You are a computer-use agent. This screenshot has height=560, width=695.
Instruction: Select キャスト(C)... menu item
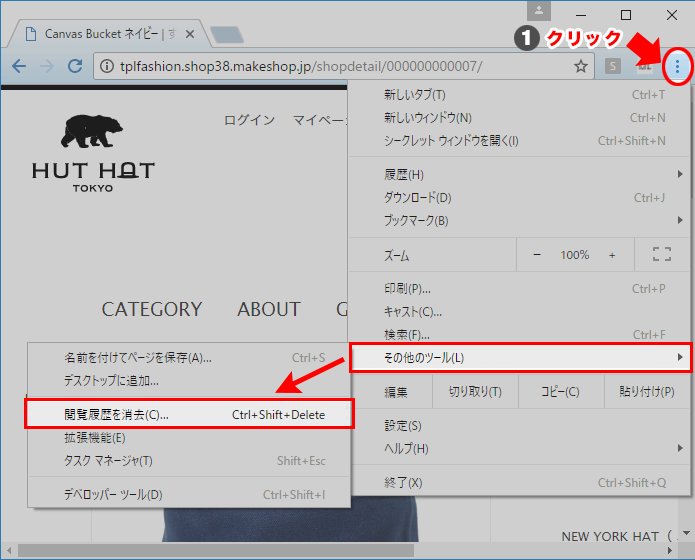click(519, 312)
